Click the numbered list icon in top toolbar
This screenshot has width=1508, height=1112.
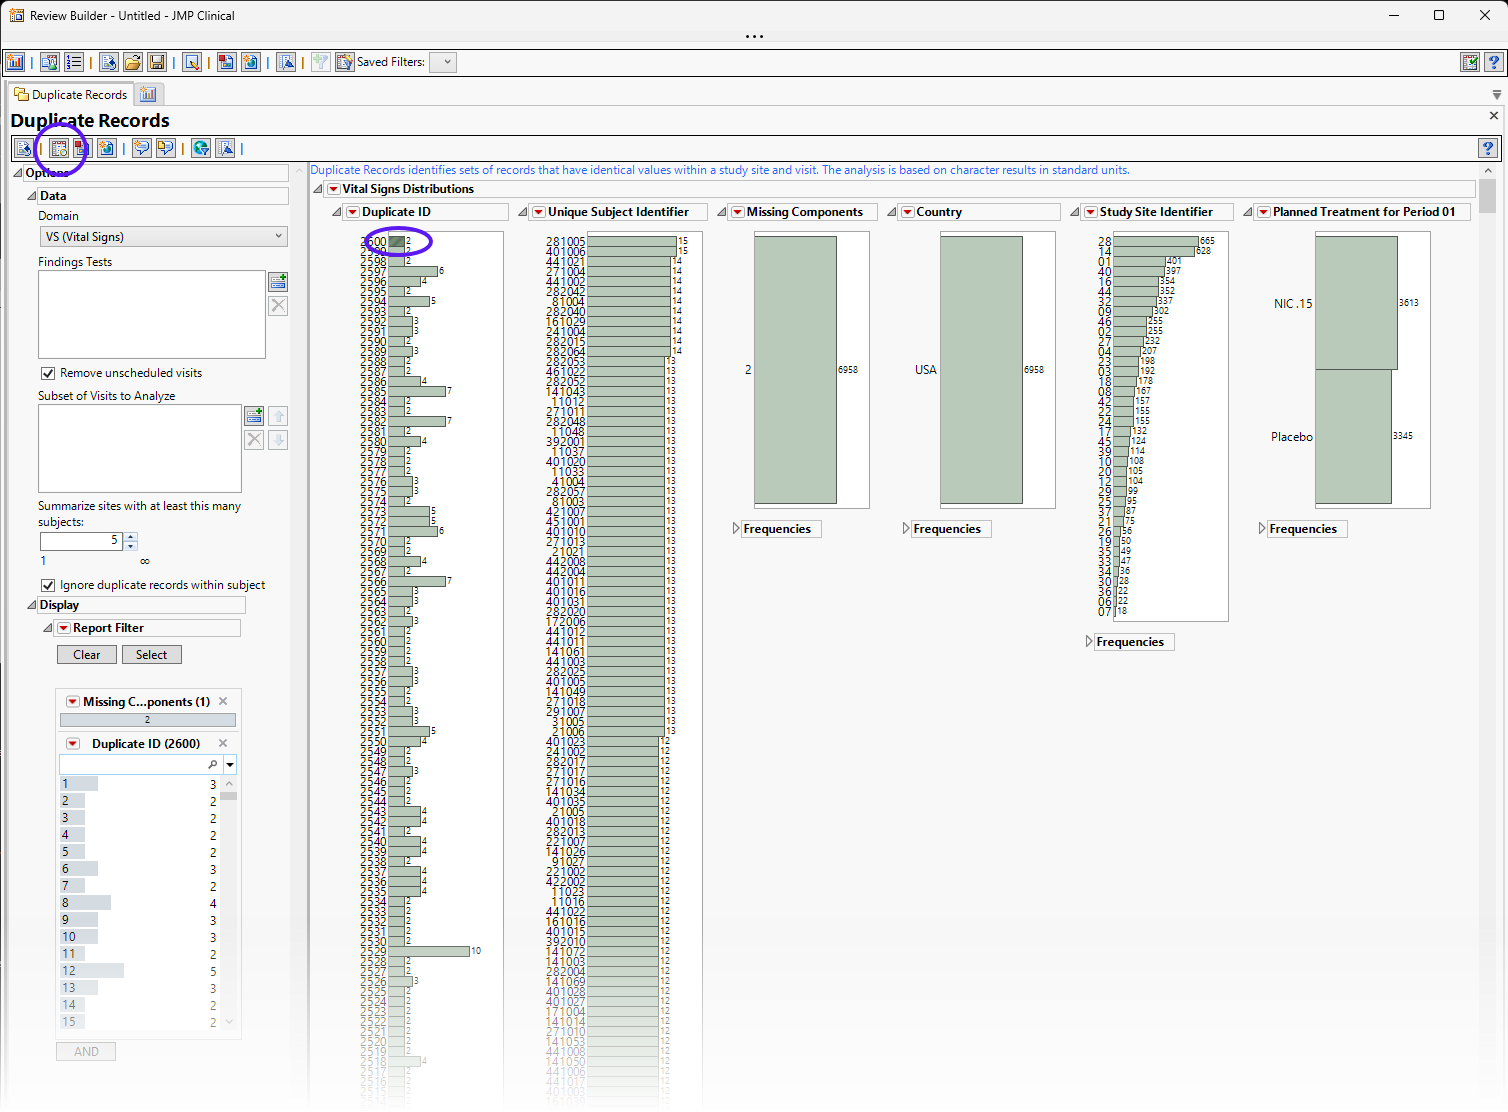point(74,62)
